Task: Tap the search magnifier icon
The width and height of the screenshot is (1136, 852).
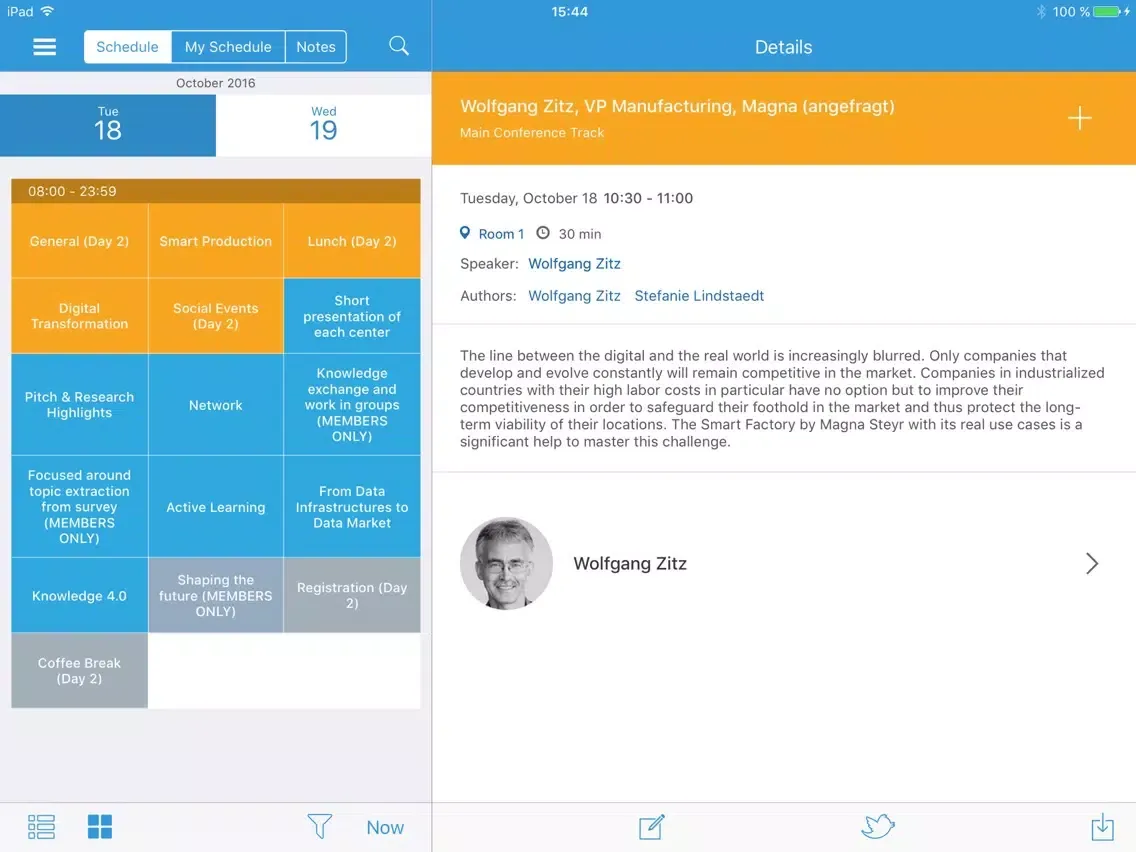Action: (398, 46)
